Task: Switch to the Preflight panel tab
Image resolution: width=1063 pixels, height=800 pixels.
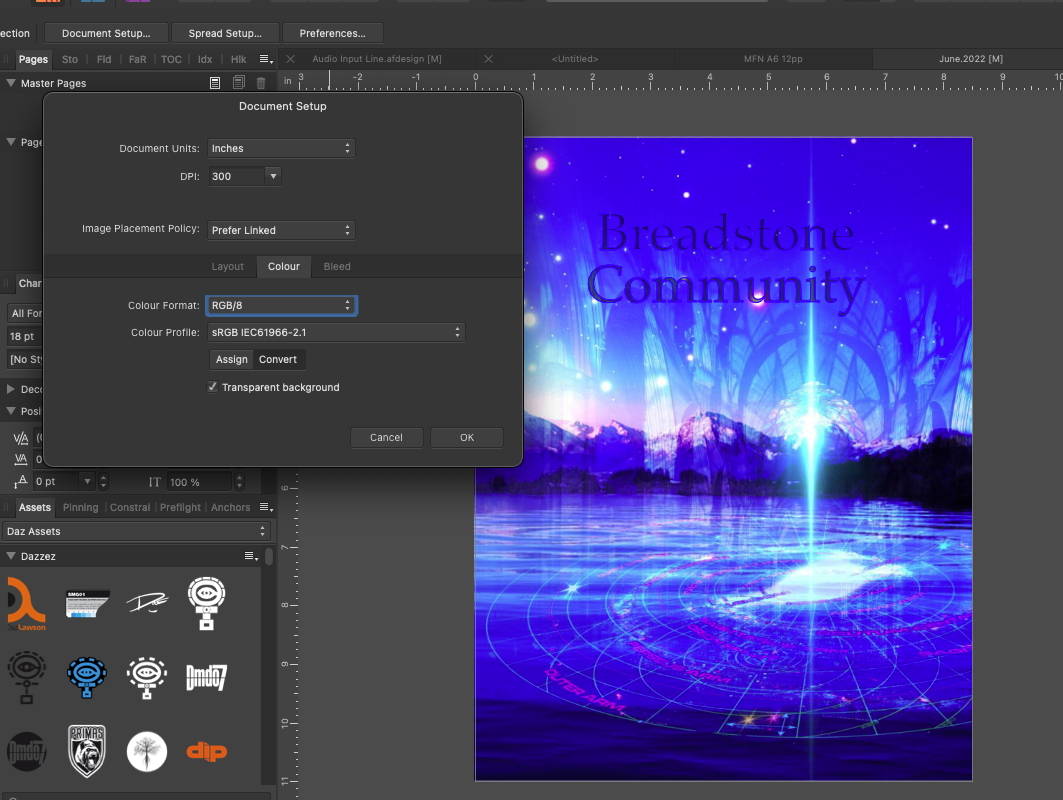Action: [x=180, y=507]
